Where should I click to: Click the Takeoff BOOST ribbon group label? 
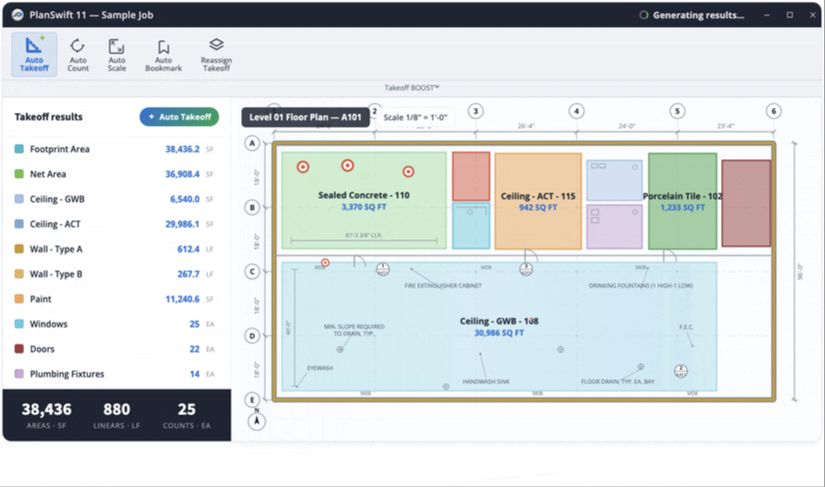(x=411, y=88)
